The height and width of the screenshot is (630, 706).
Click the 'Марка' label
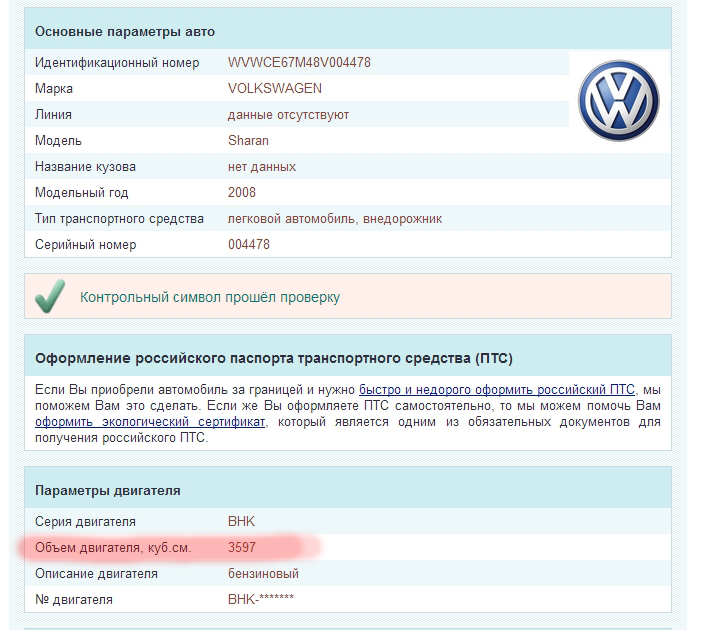point(54,88)
